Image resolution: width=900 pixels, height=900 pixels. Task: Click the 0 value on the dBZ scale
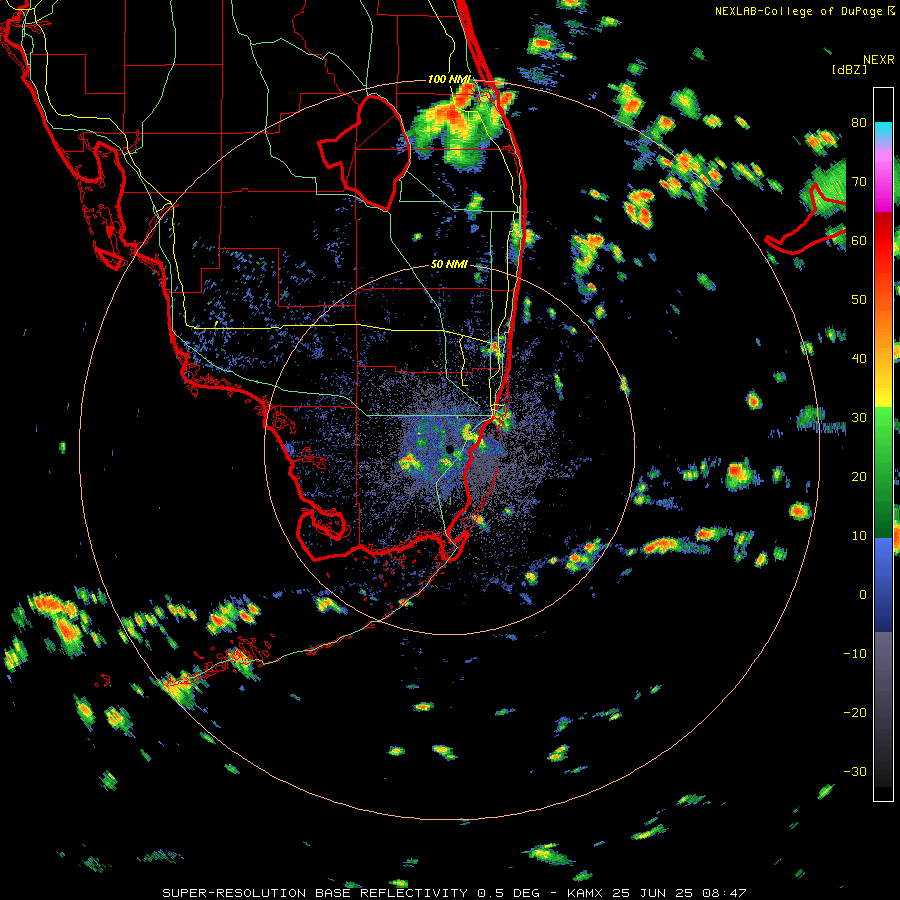(x=863, y=595)
